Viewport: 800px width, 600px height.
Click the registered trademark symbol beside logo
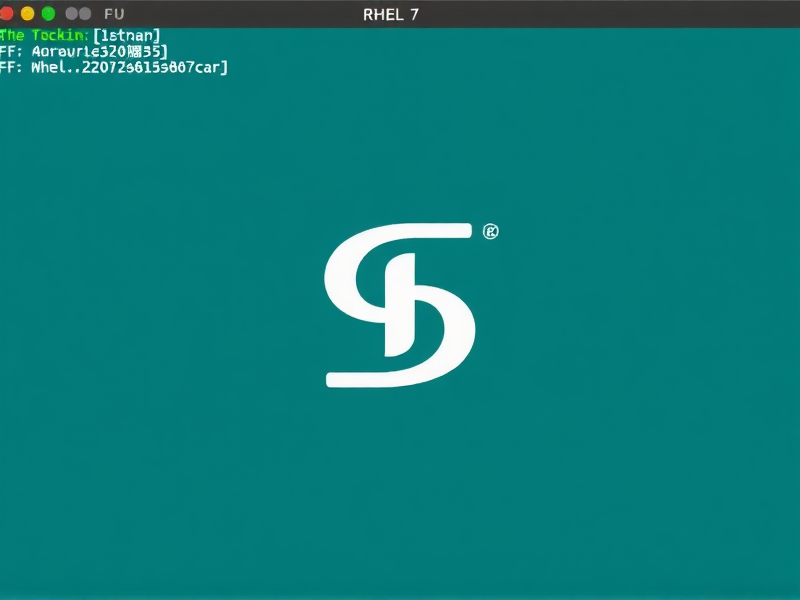(490, 232)
